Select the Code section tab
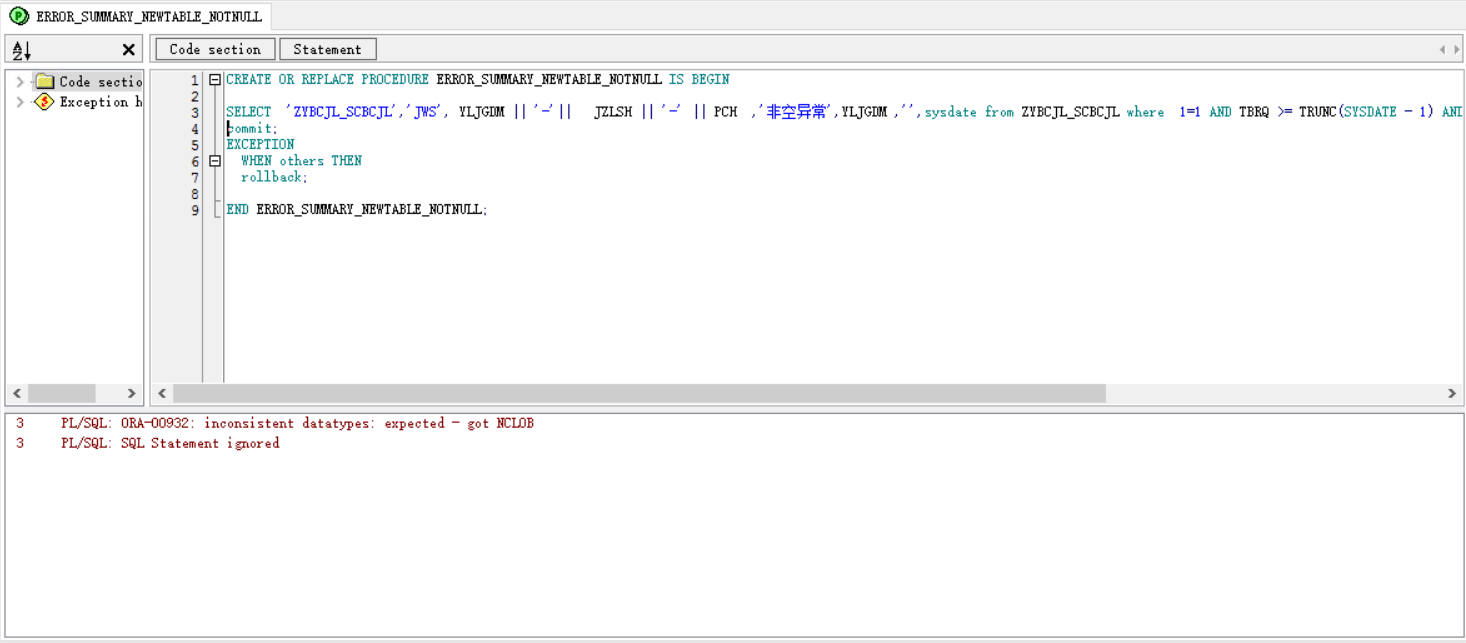 tap(214, 48)
